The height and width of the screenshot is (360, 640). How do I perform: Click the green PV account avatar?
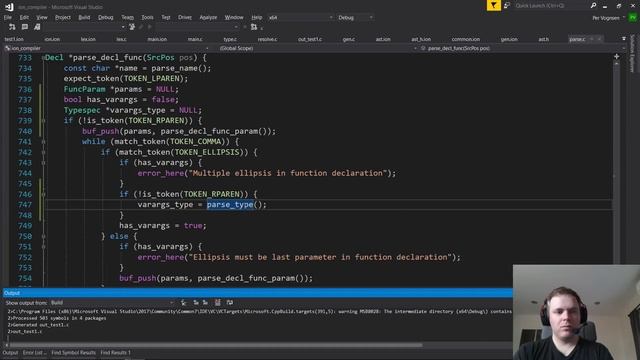pos(633,18)
